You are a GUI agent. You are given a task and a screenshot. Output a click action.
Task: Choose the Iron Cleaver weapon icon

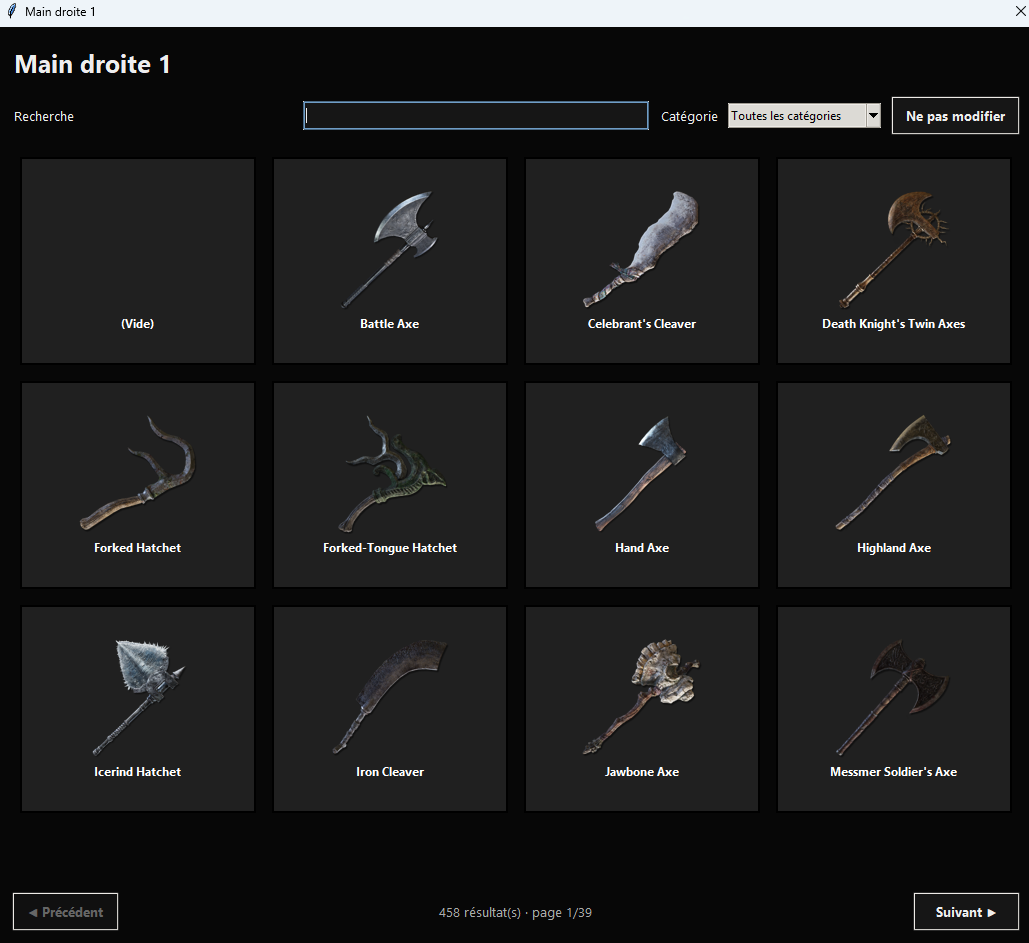[390, 698]
